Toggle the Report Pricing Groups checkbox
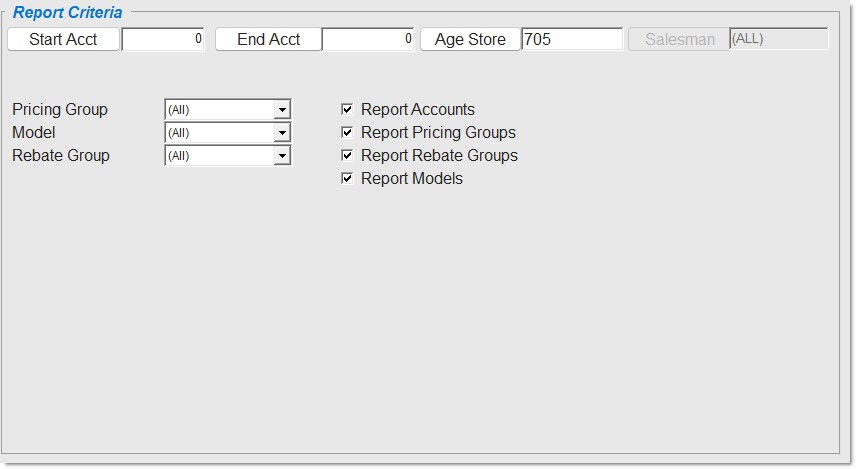 [x=348, y=132]
